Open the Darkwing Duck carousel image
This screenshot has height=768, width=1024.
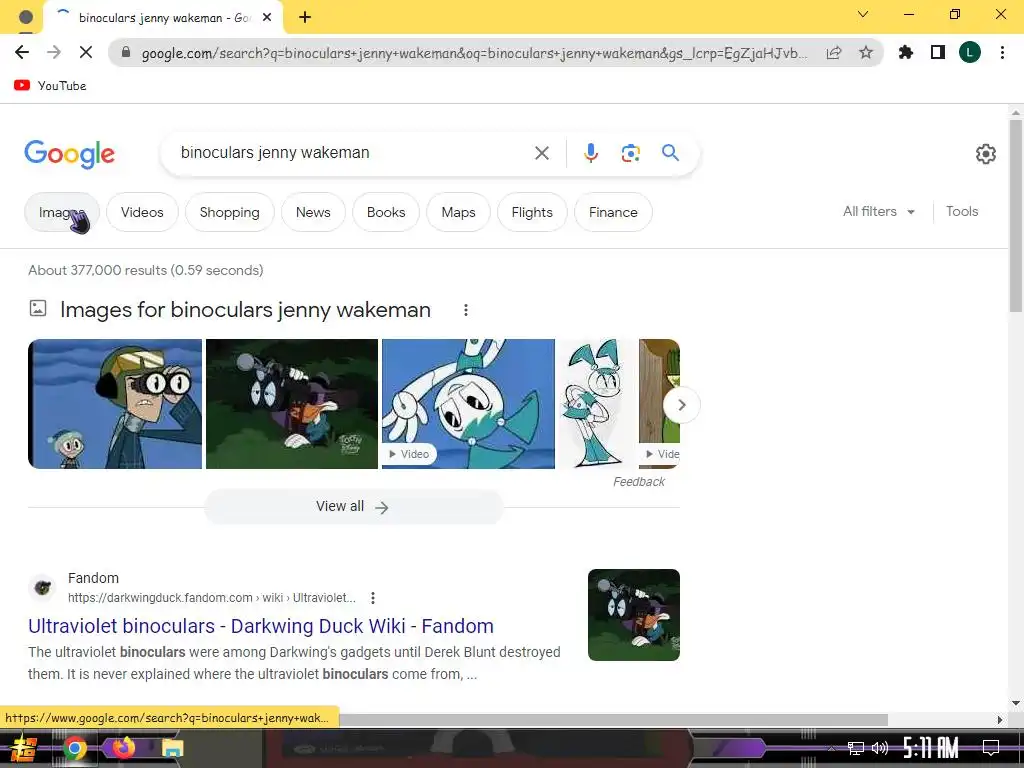tap(292, 404)
